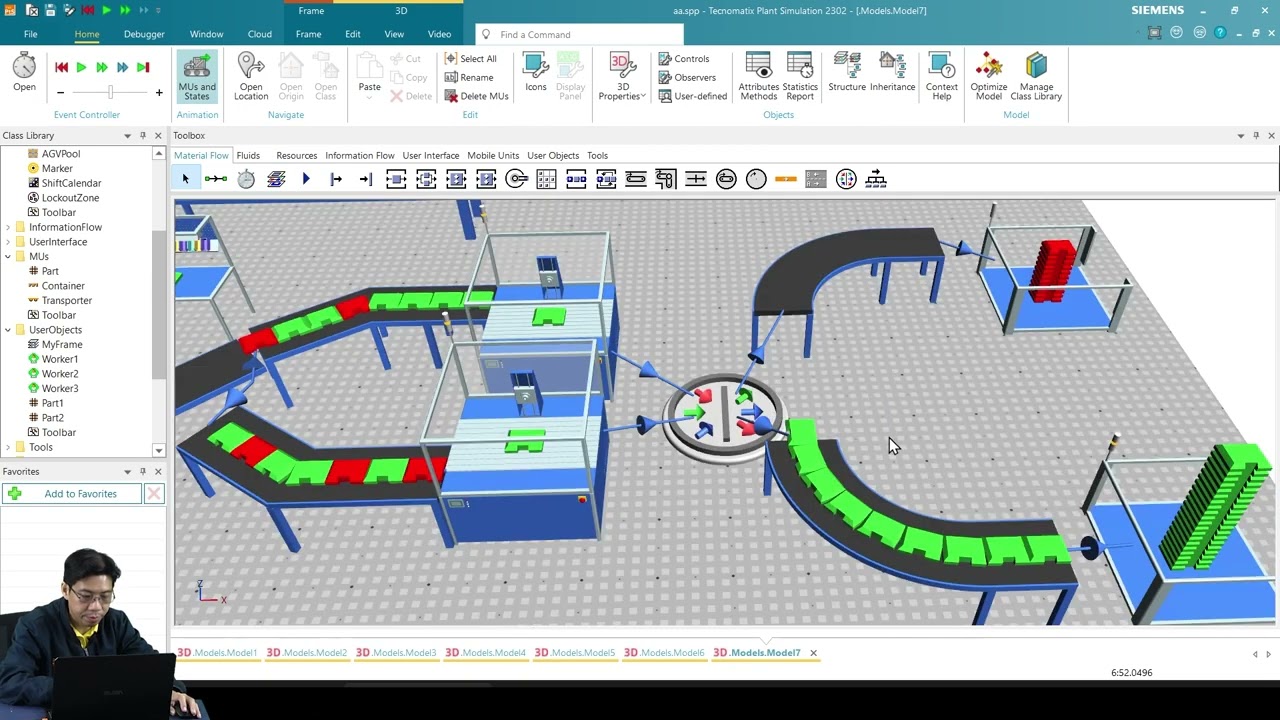Viewport: 1280px width, 720px height.
Task: Click the Observers button
Action: point(687,78)
